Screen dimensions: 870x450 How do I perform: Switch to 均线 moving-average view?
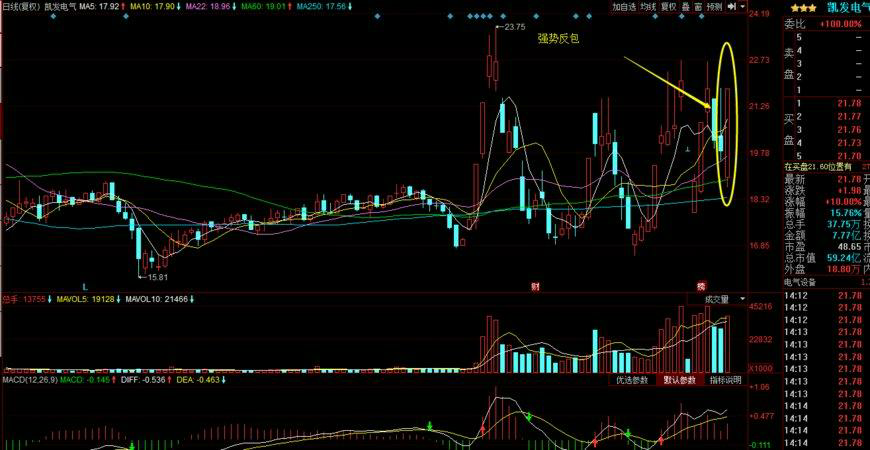click(x=648, y=7)
